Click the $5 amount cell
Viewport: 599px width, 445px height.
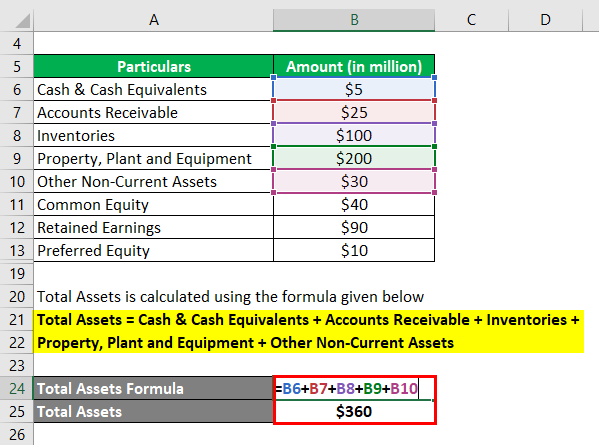354,89
